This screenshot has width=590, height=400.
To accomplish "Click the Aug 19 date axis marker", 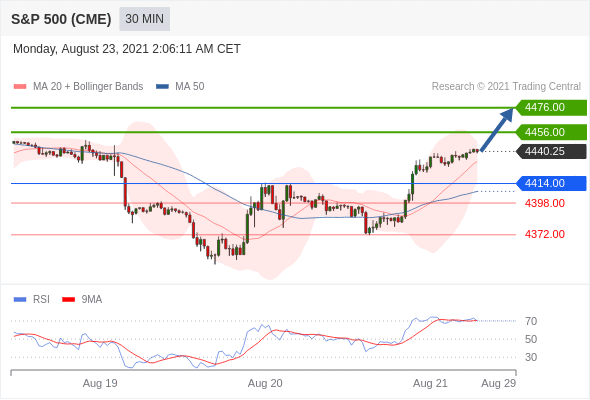I will pos(100,383).
